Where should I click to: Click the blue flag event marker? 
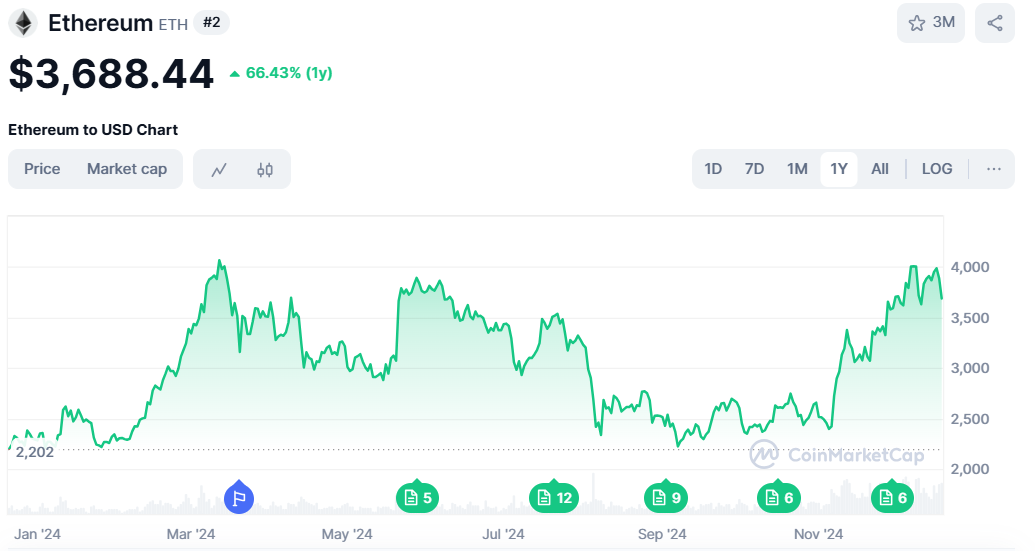[238, 496]
